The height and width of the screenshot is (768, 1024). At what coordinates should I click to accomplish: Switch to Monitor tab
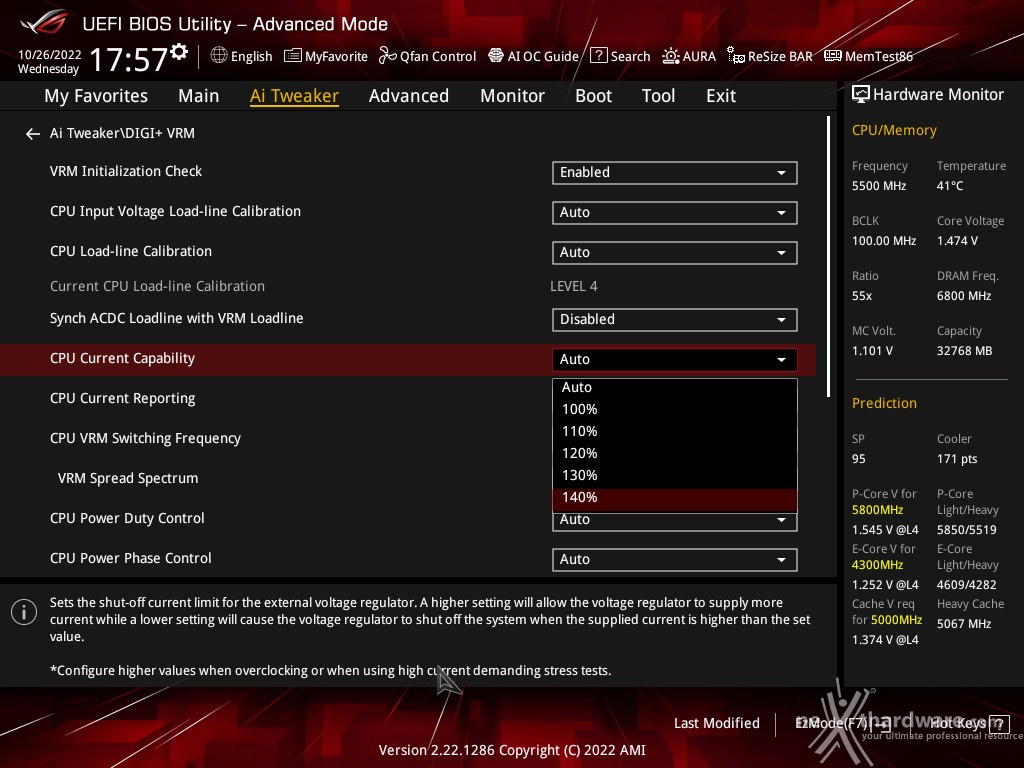[513, 96]
